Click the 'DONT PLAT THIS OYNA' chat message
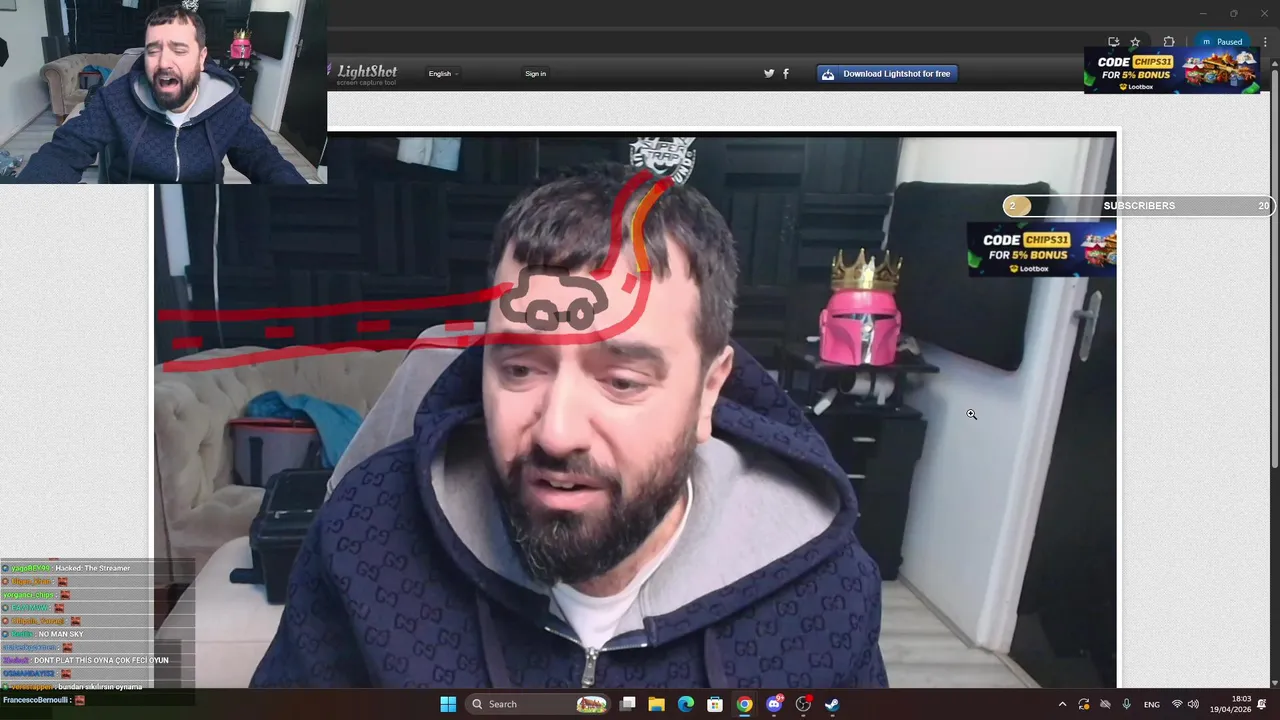This screenshot has height=720, width=1280. tap(101, 660)
